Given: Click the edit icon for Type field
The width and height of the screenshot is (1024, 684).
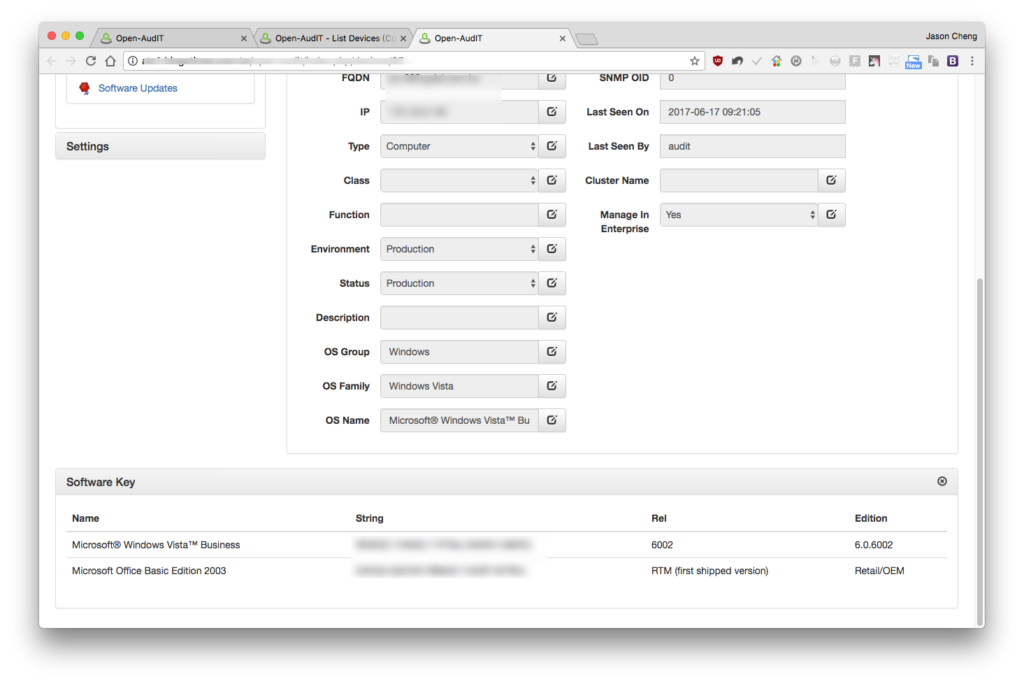Looking at the screenshot, I should tap(552, 146).
